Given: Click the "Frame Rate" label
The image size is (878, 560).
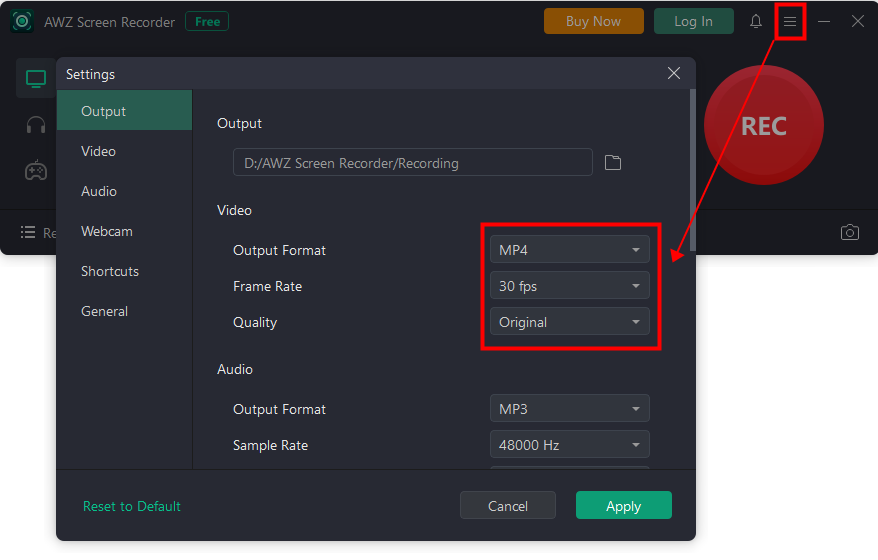Looking at the screenshot, I should click(267, 286).
